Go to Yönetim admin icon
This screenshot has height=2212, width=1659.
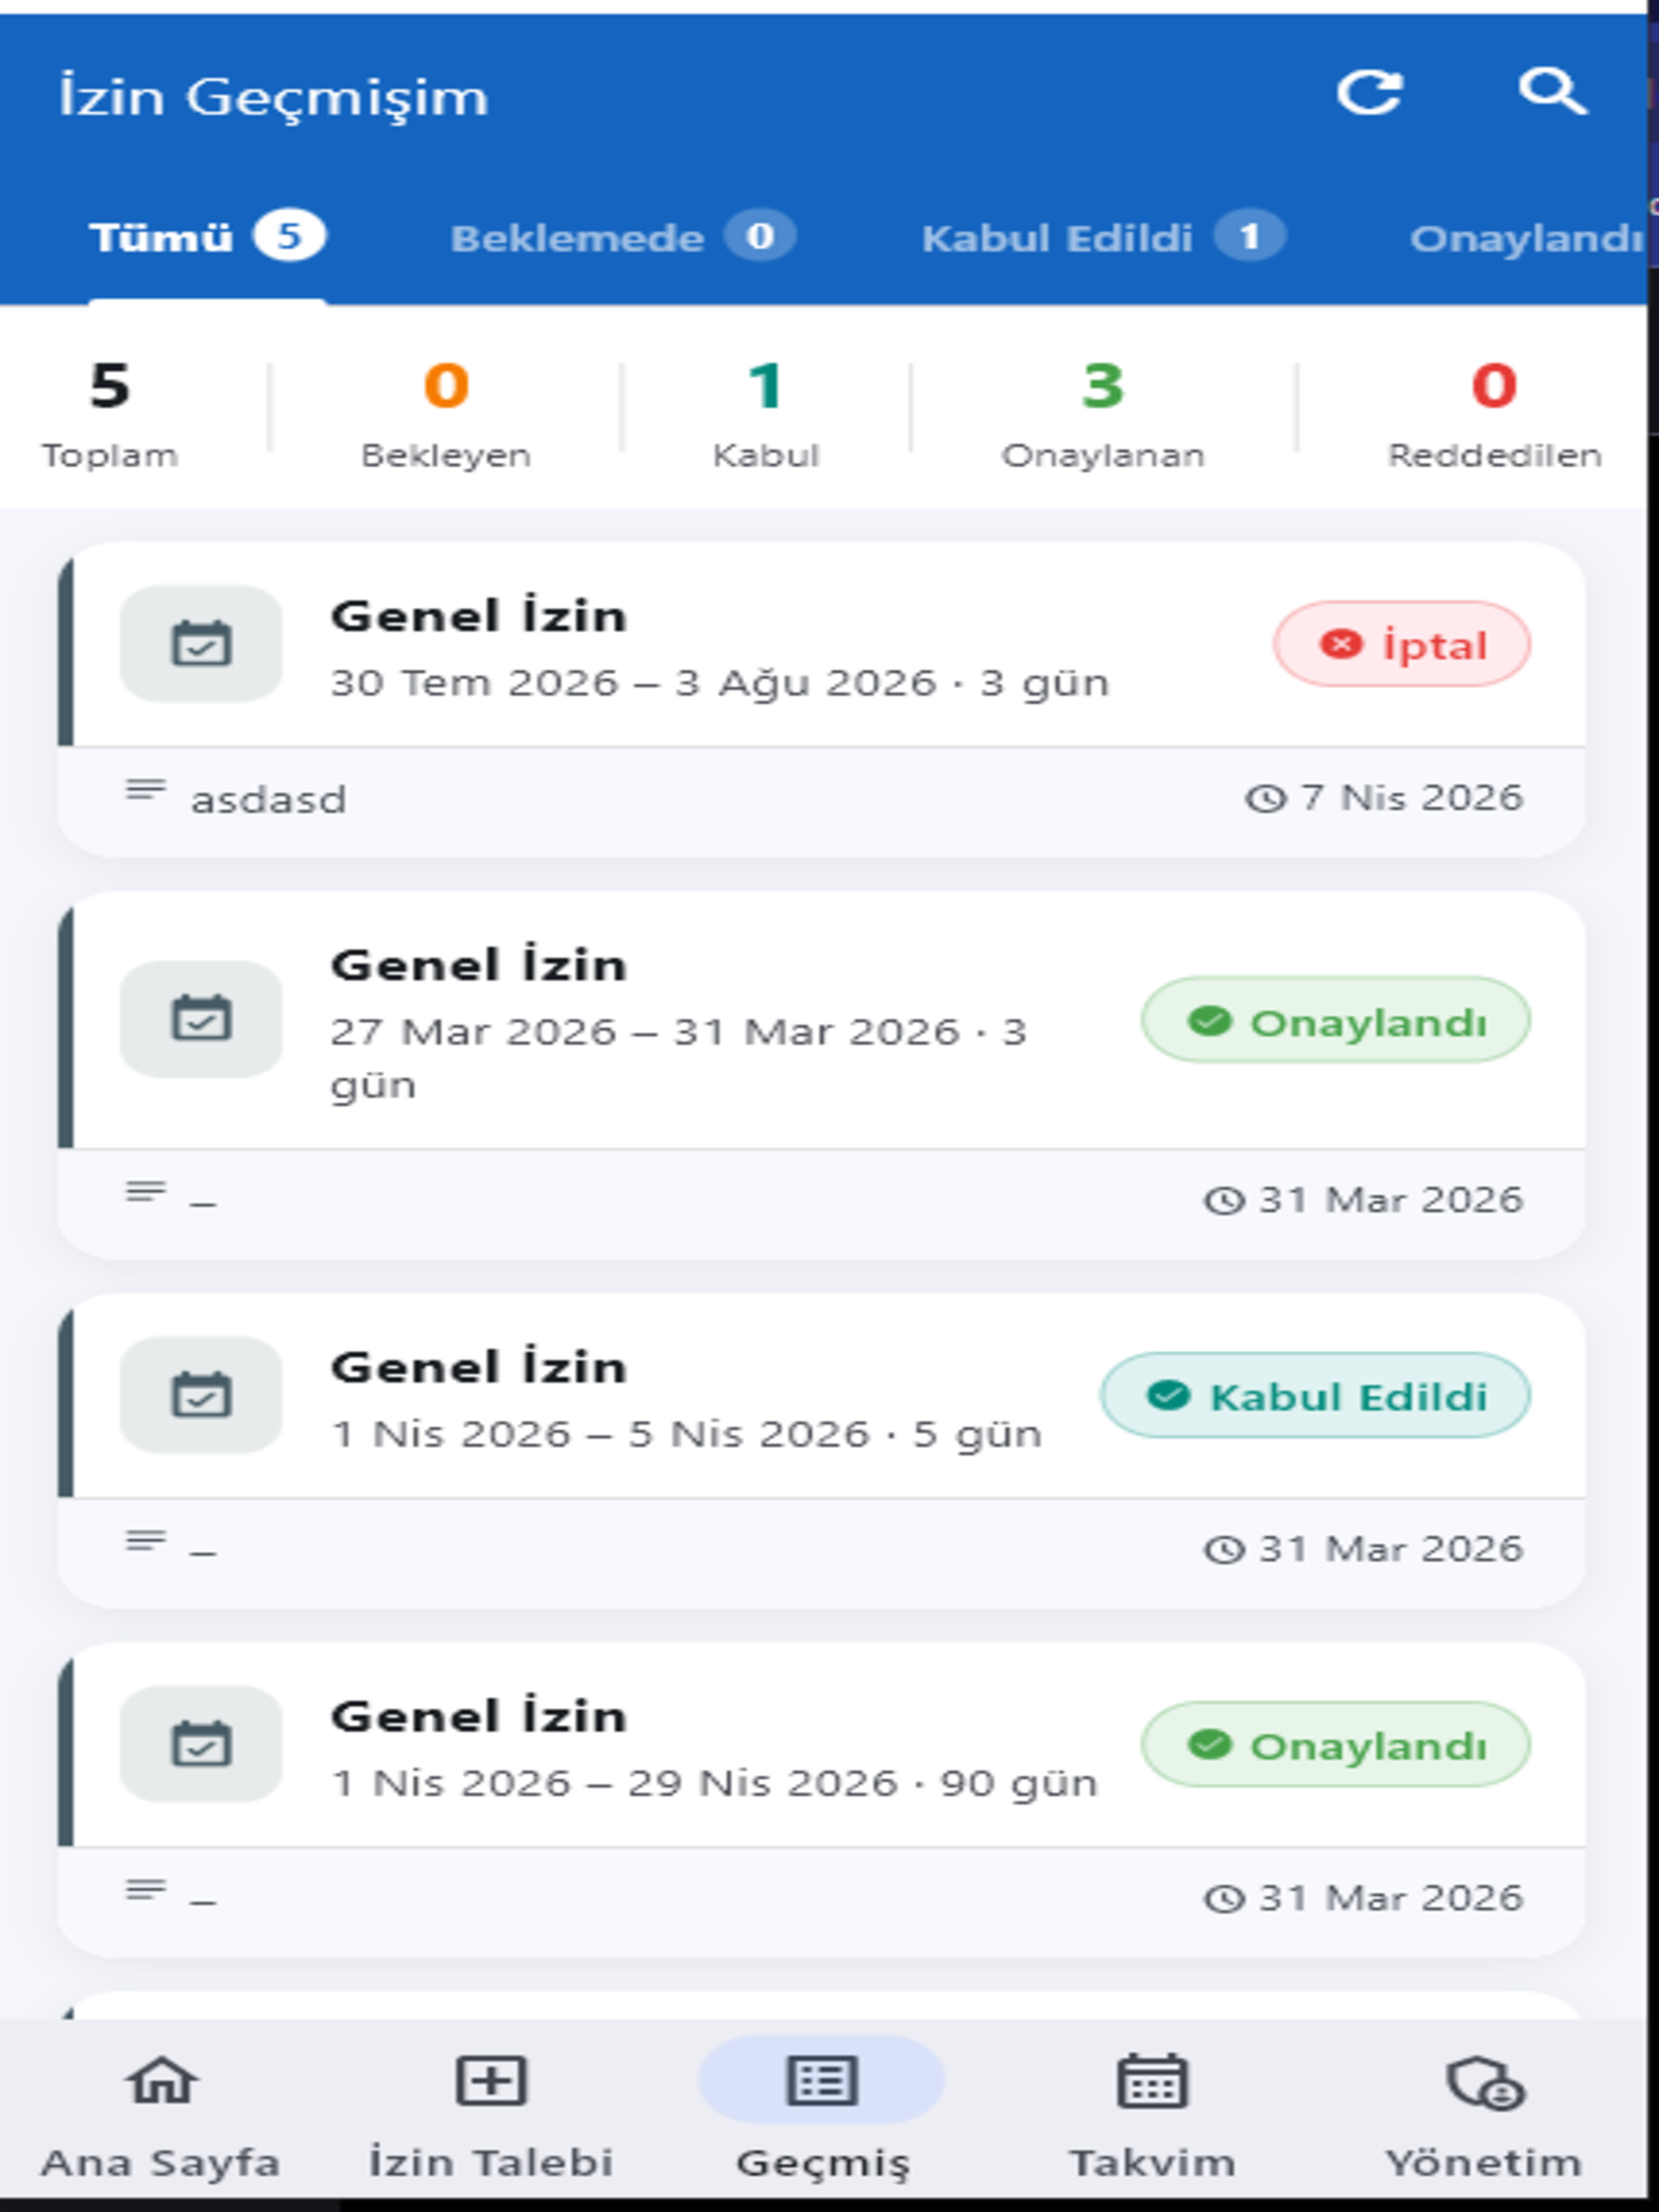click(1485, 2085)
